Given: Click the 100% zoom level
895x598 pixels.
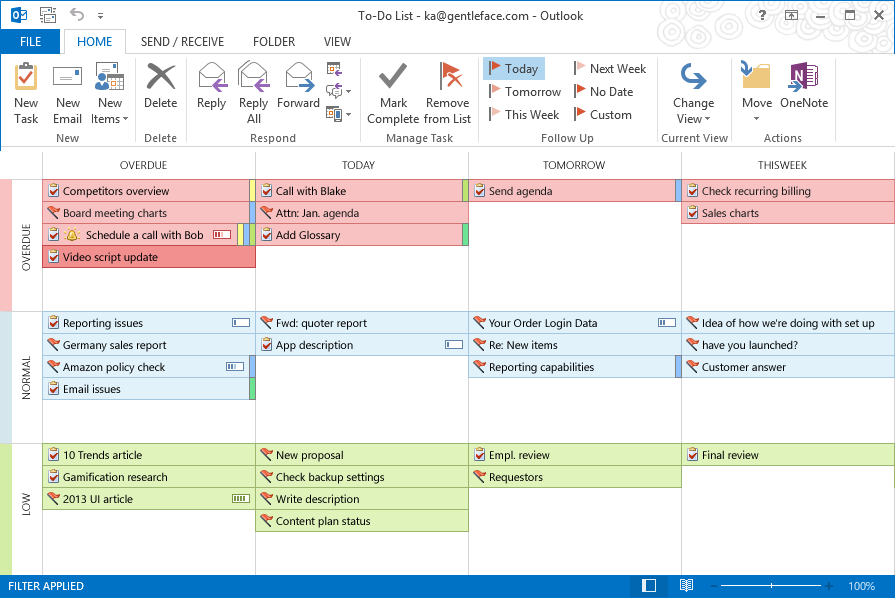Looking at the screenshot, I should (x=861, y=586).
